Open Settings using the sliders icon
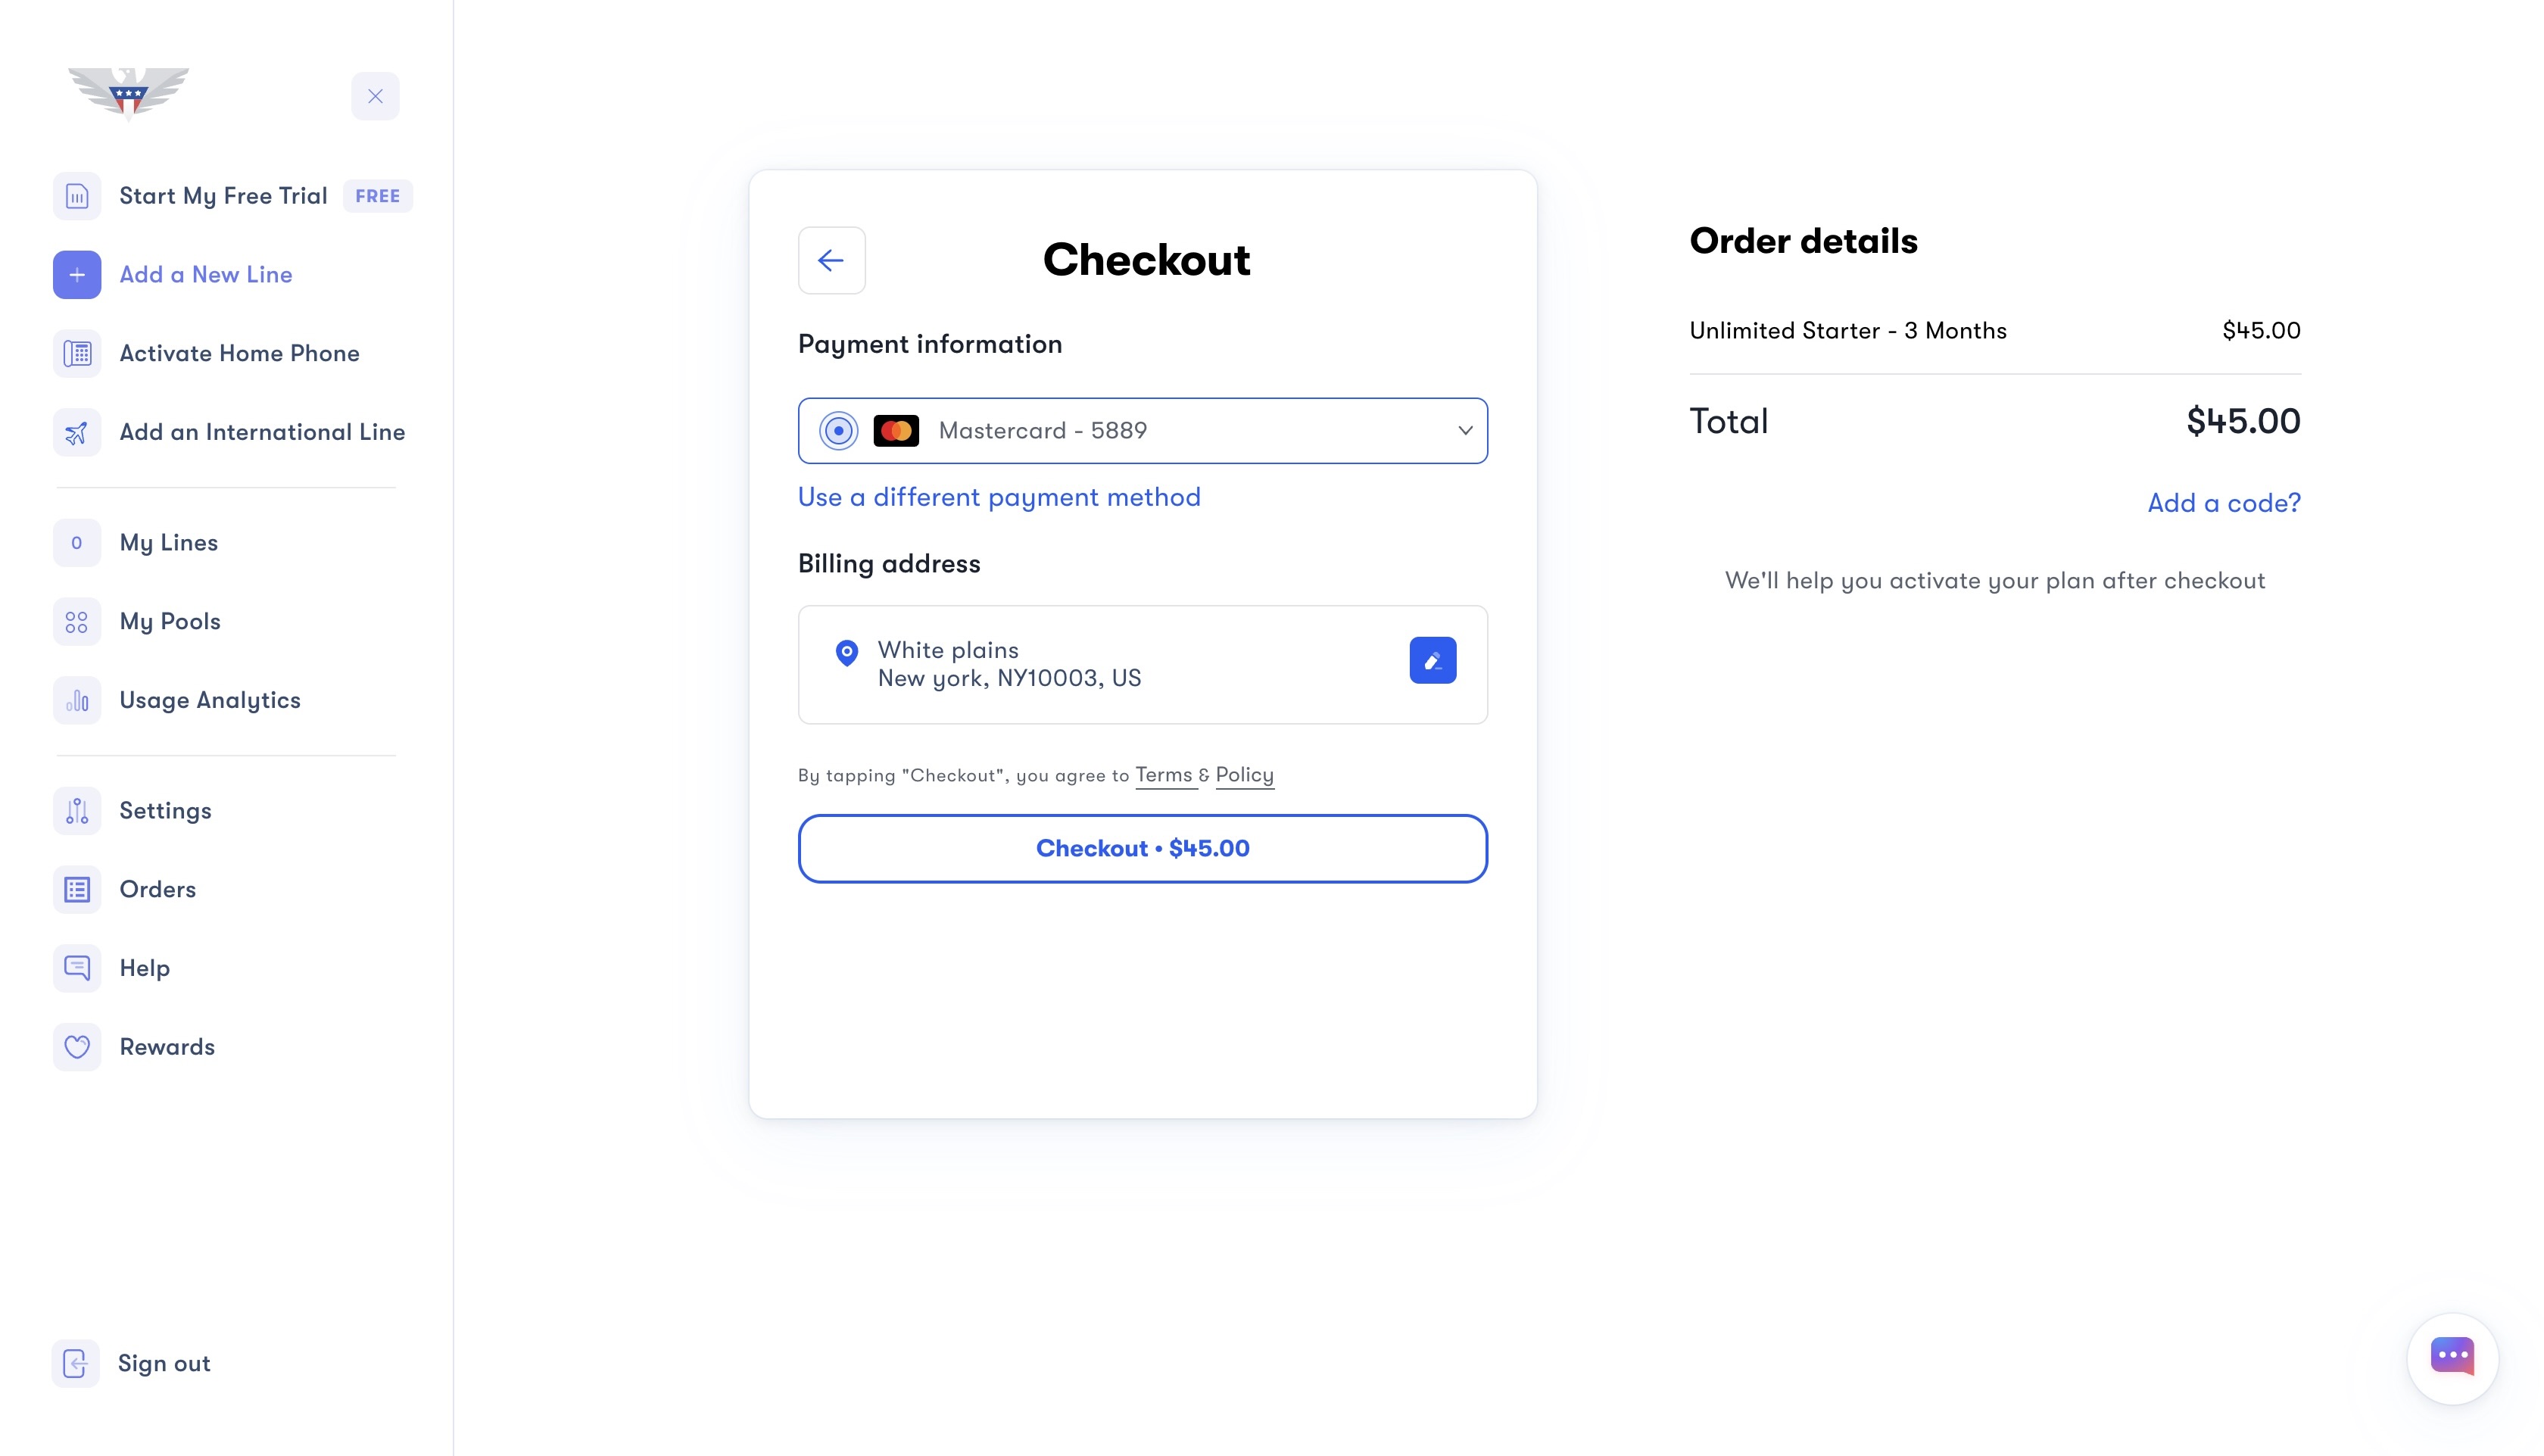The height and width of the screenshot is (1456, 2544). [x=76, y=810]
